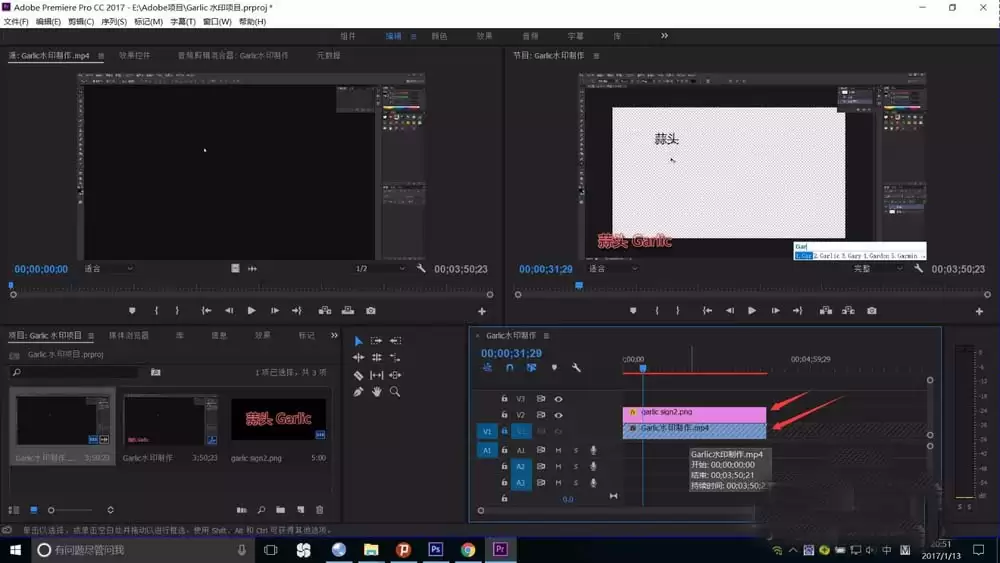
Task: Choose the Track Select Forward tool
Action: [377, 341]
